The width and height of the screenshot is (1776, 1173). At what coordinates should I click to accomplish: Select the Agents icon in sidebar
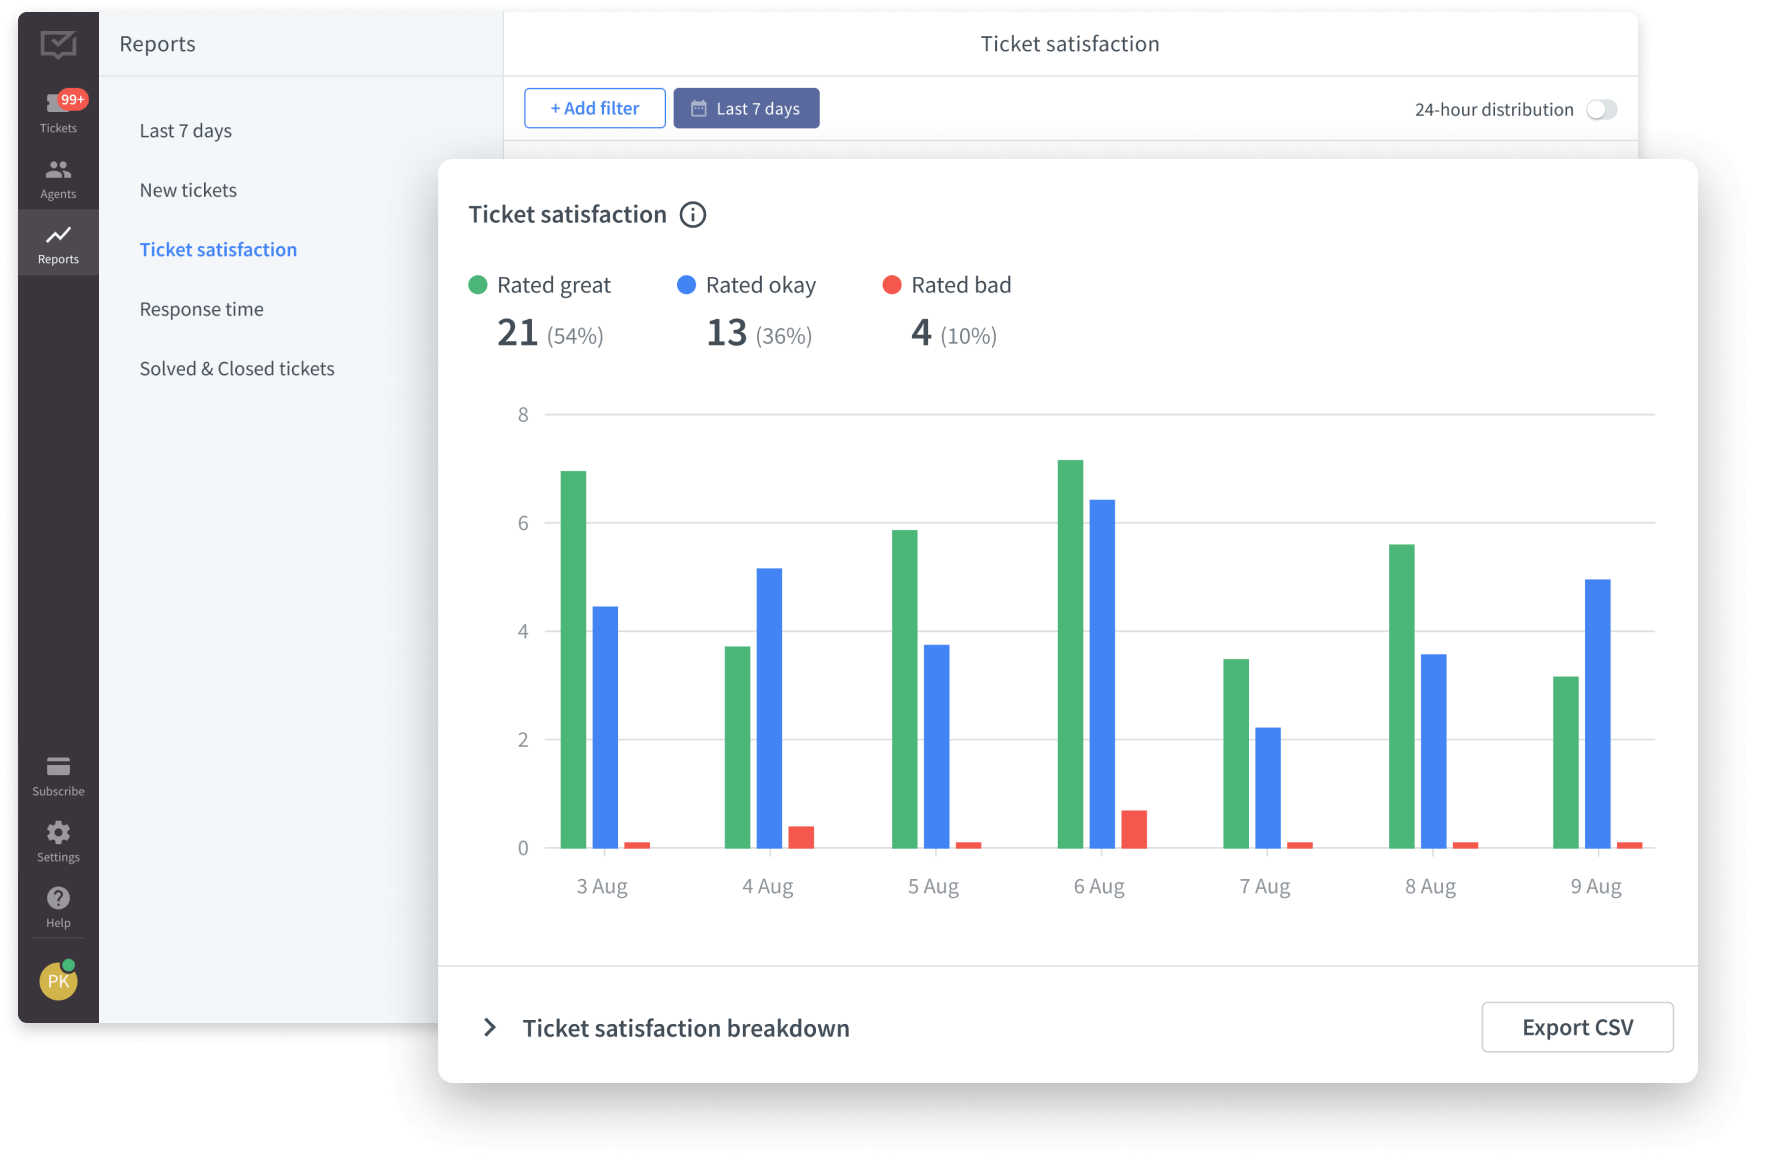[57, 175]
